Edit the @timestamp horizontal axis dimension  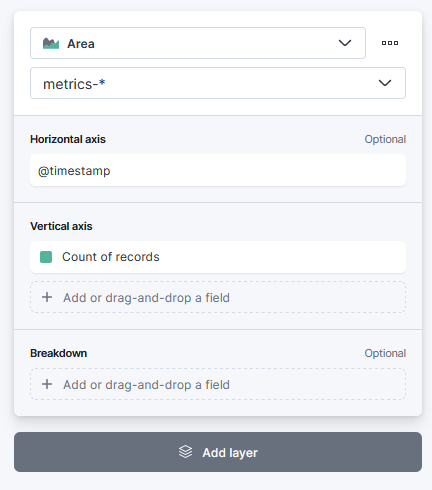click(x=218, y=170)
